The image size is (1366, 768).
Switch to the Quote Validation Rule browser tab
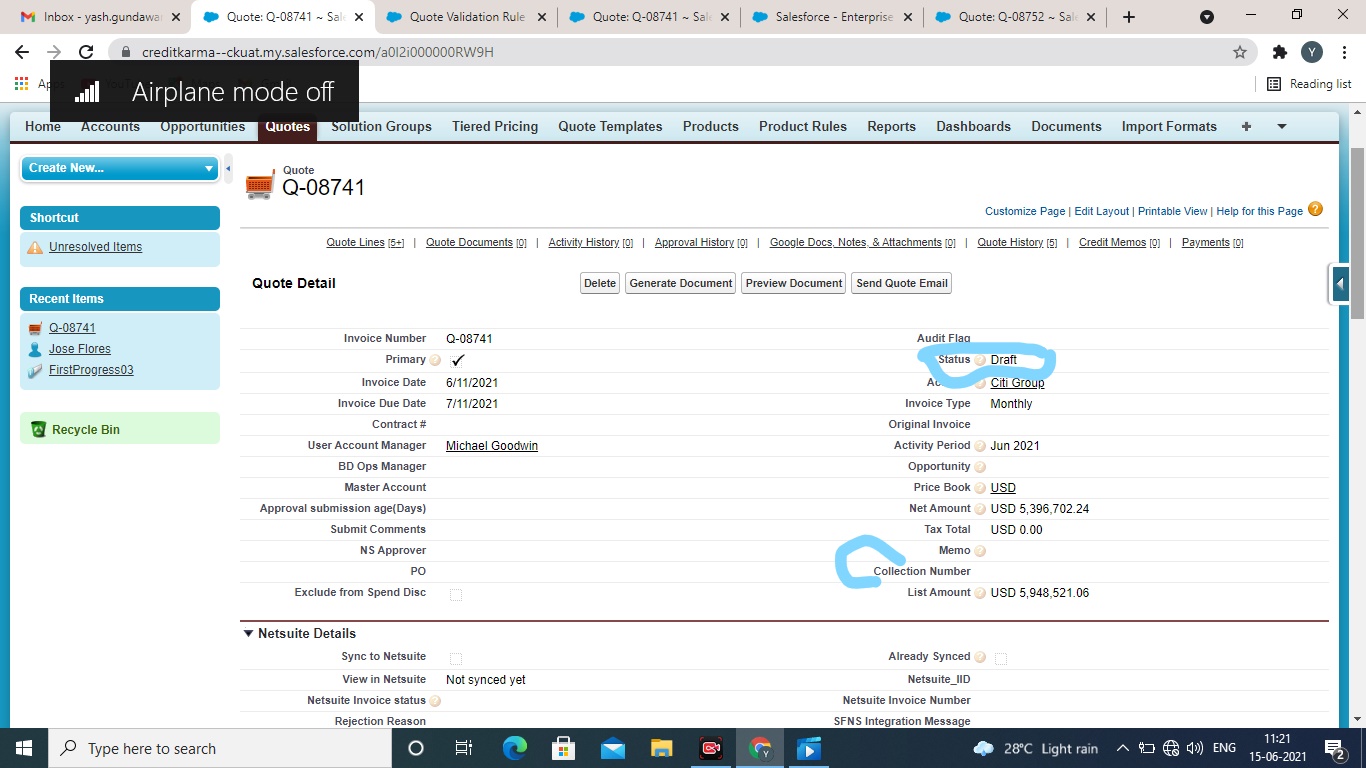point(466,17)
